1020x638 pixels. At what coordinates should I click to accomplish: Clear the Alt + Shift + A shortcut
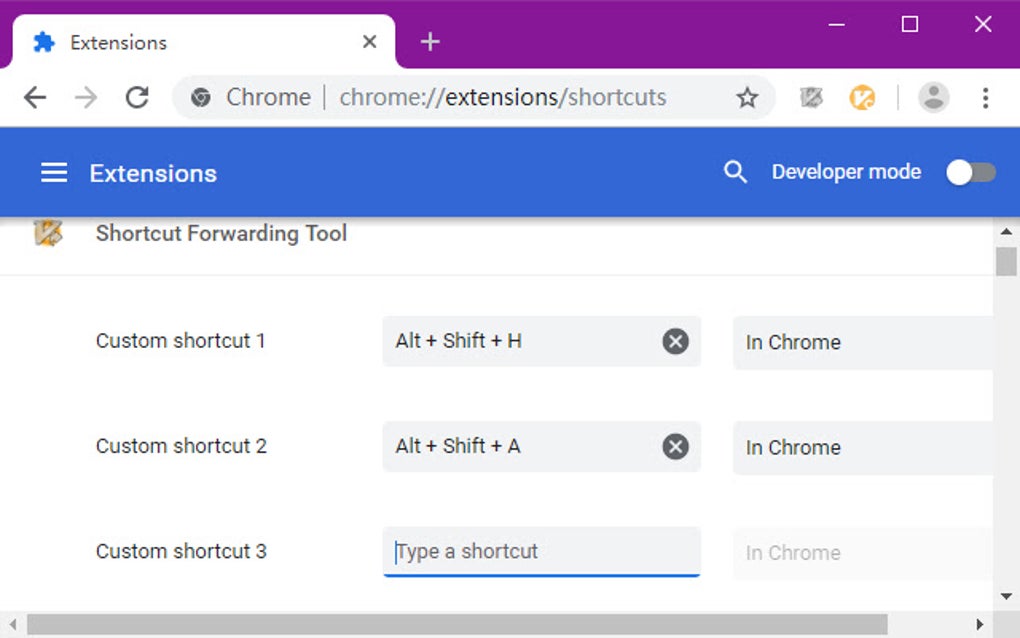coord(675,447)
